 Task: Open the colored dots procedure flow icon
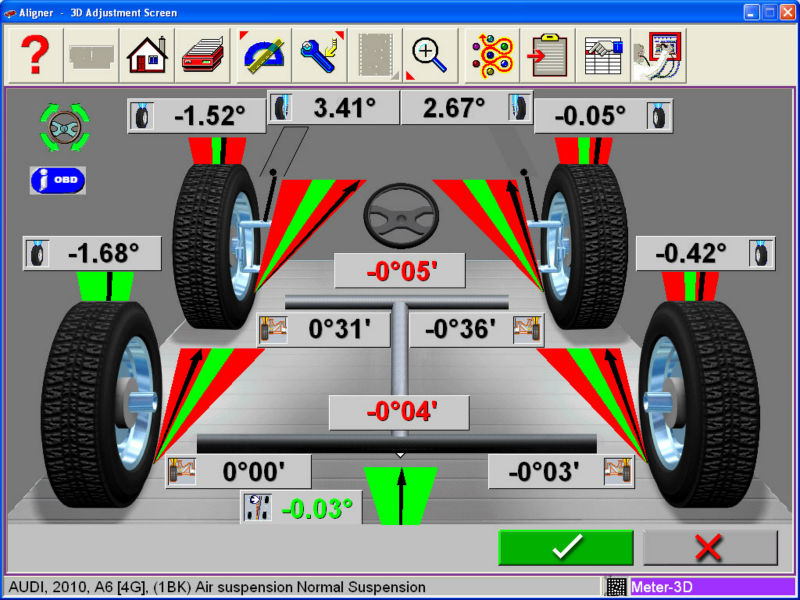(492, 56)
